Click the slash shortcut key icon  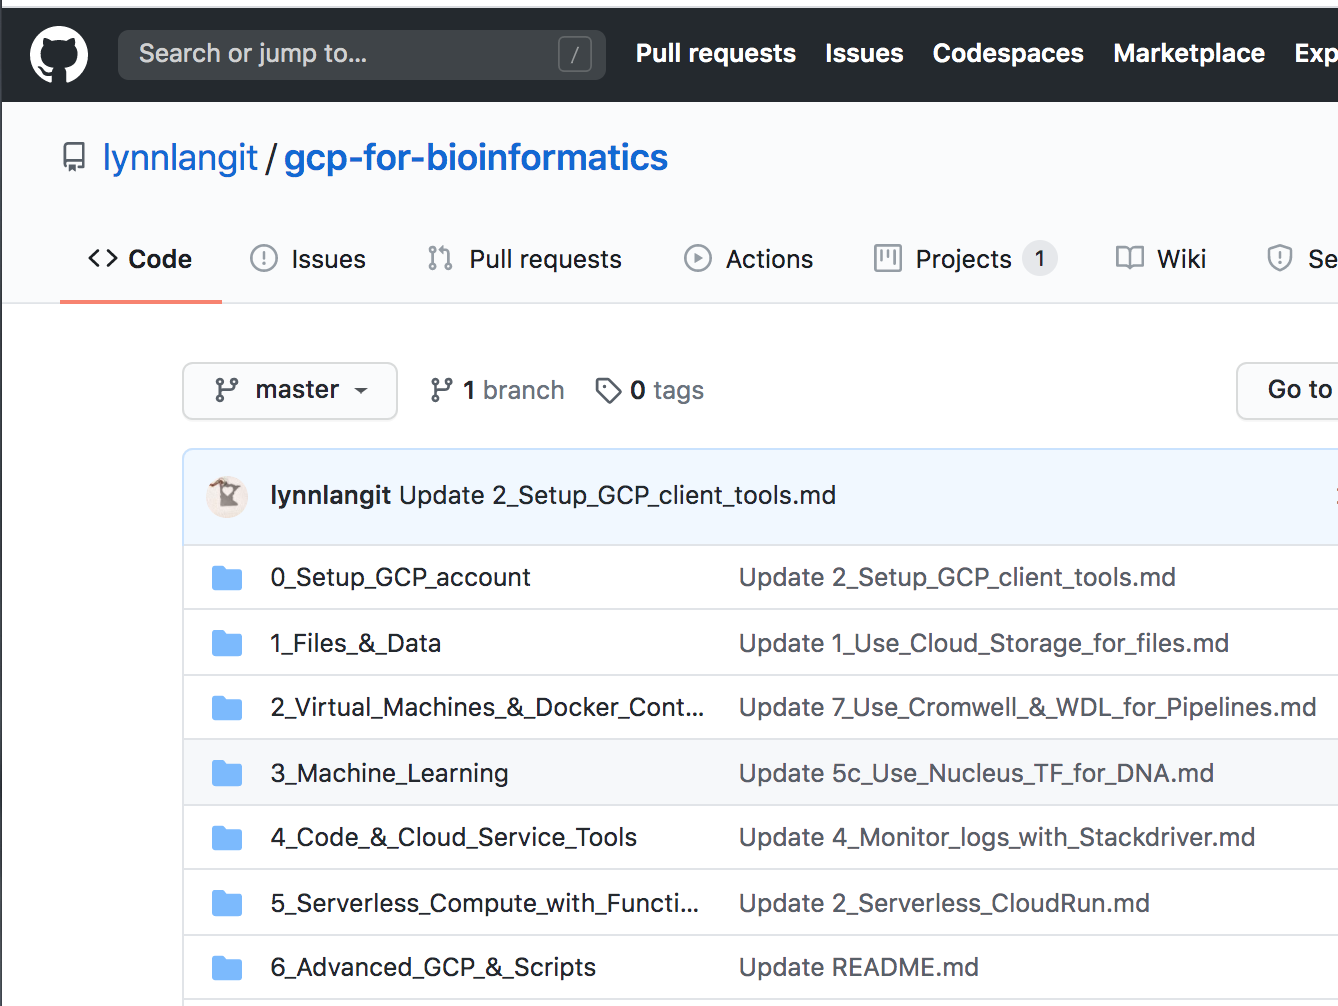(574, 54)
